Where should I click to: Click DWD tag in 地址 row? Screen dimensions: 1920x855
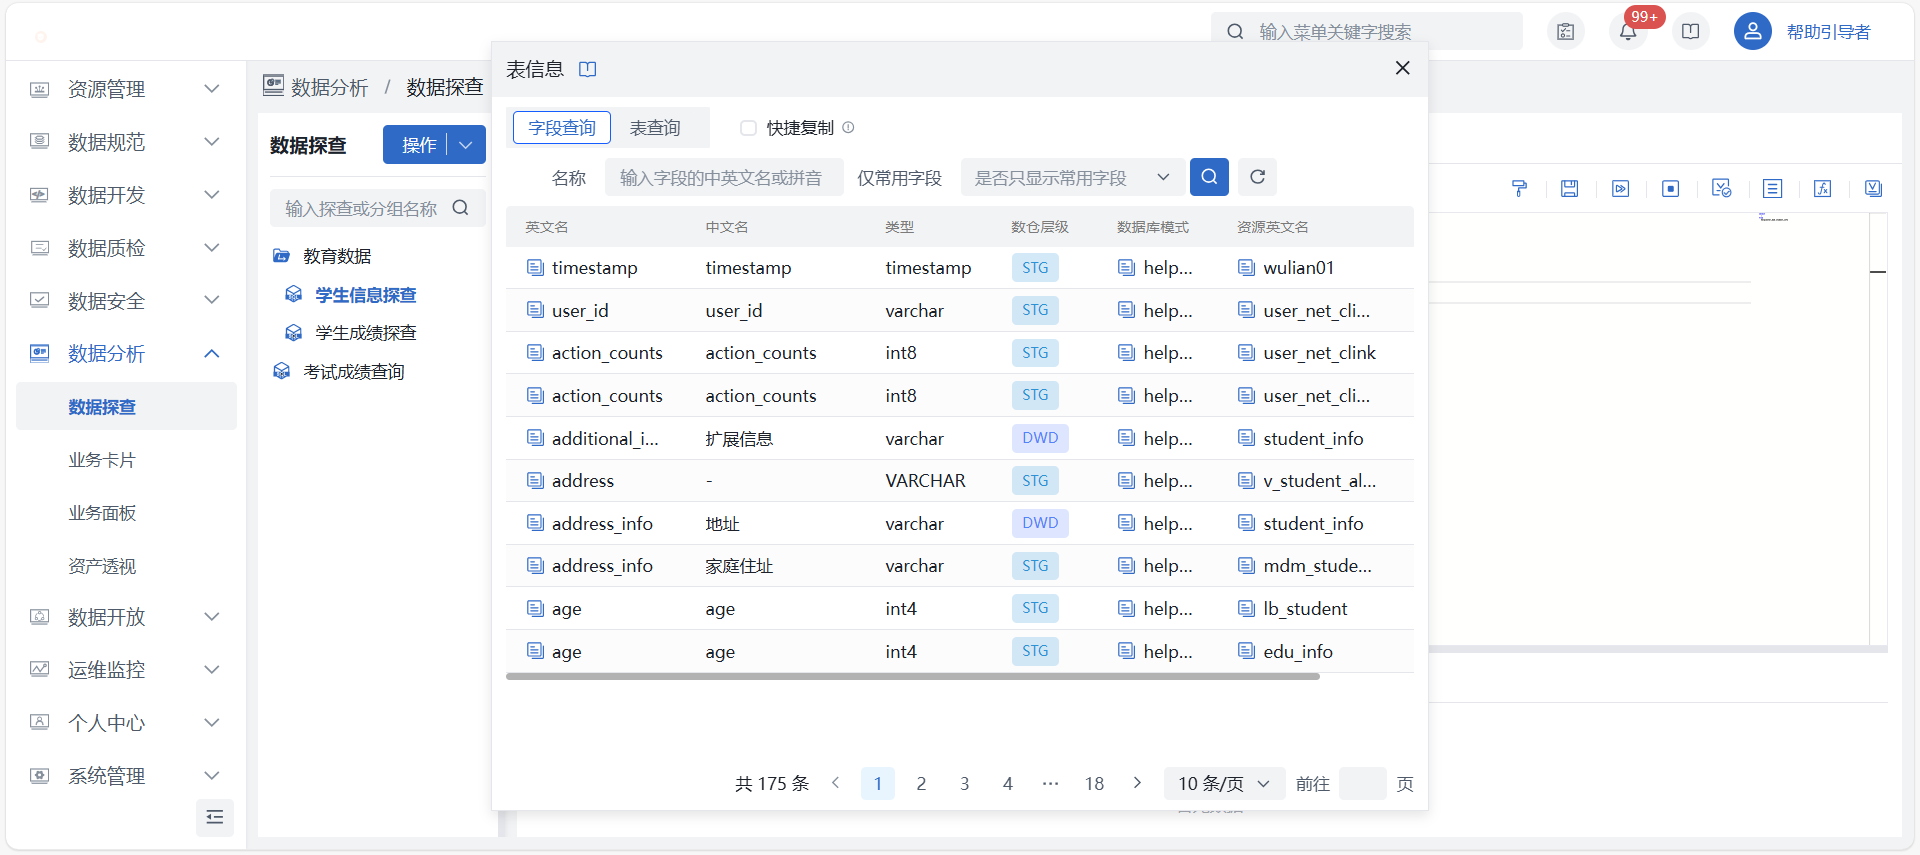1040,523
